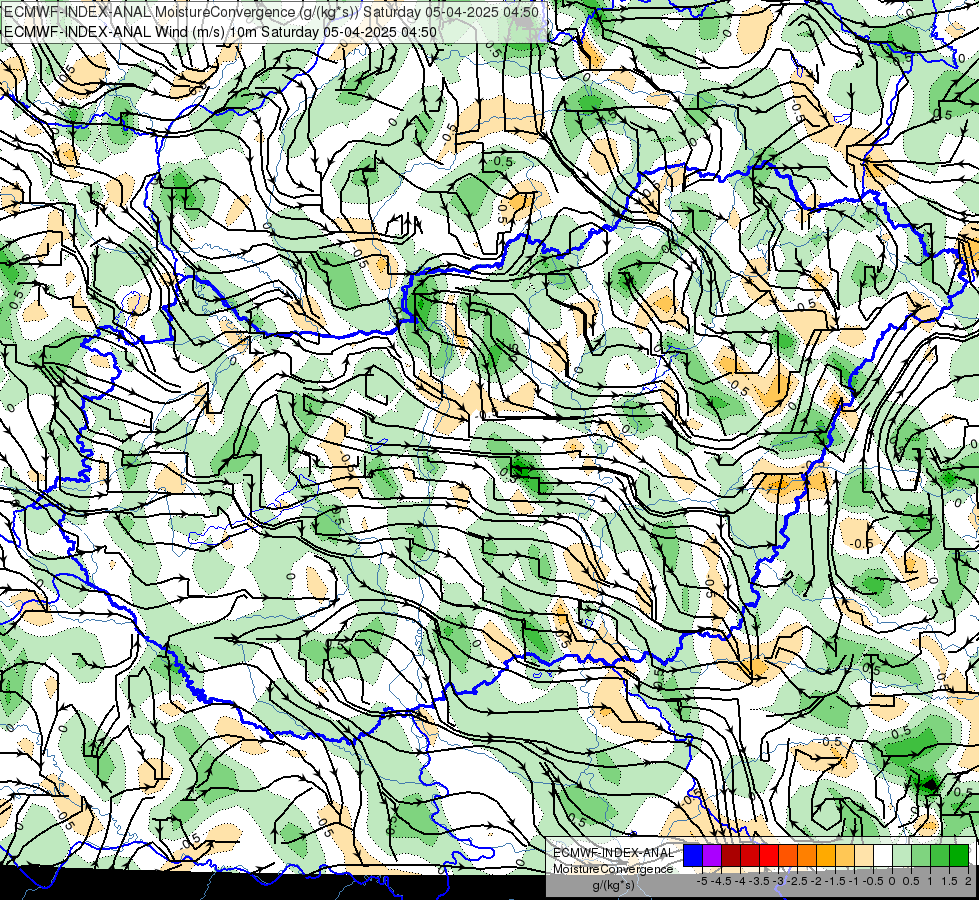Click the '-4.5' value on the legend scale
This screenshot has height=900, width=979.
[721, 881]
